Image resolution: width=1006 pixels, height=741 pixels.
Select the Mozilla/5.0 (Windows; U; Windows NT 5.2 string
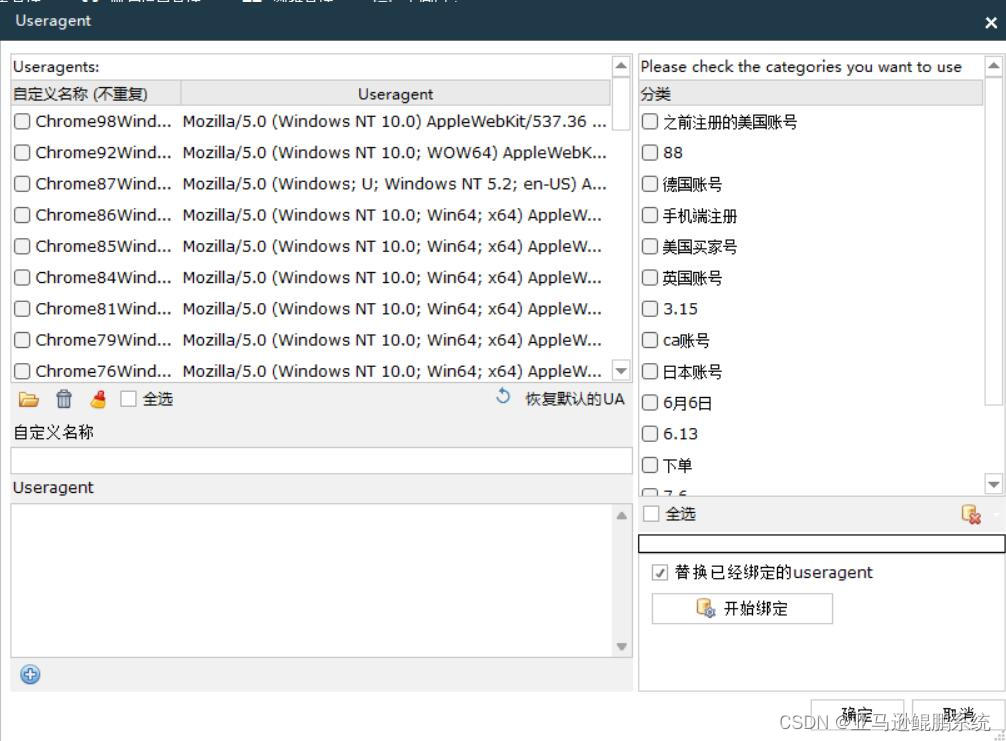point(395,184)
